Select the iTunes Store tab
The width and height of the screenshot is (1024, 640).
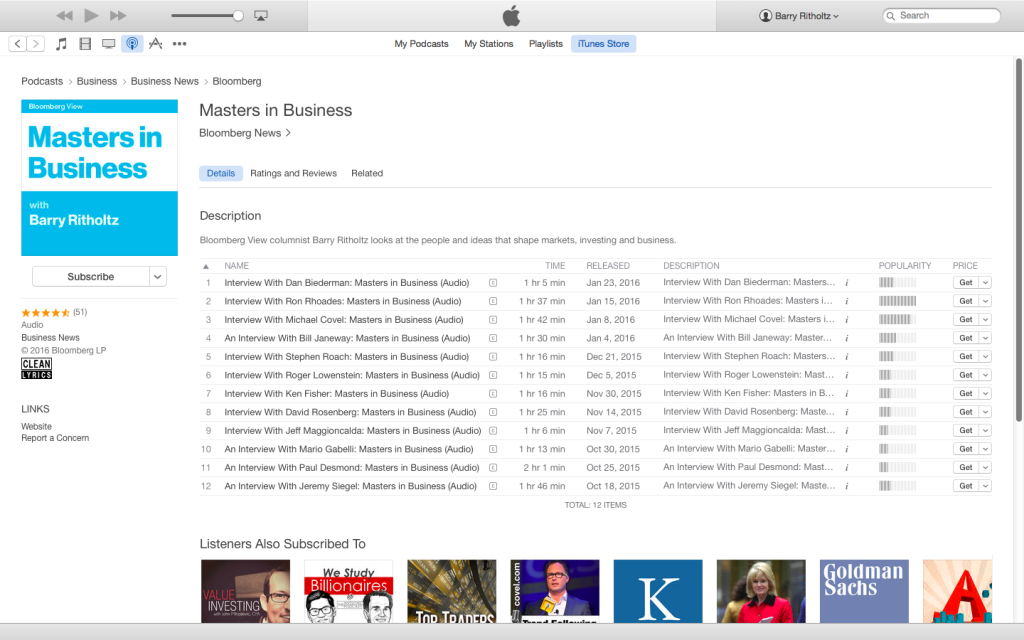click(x=603, y=44)
